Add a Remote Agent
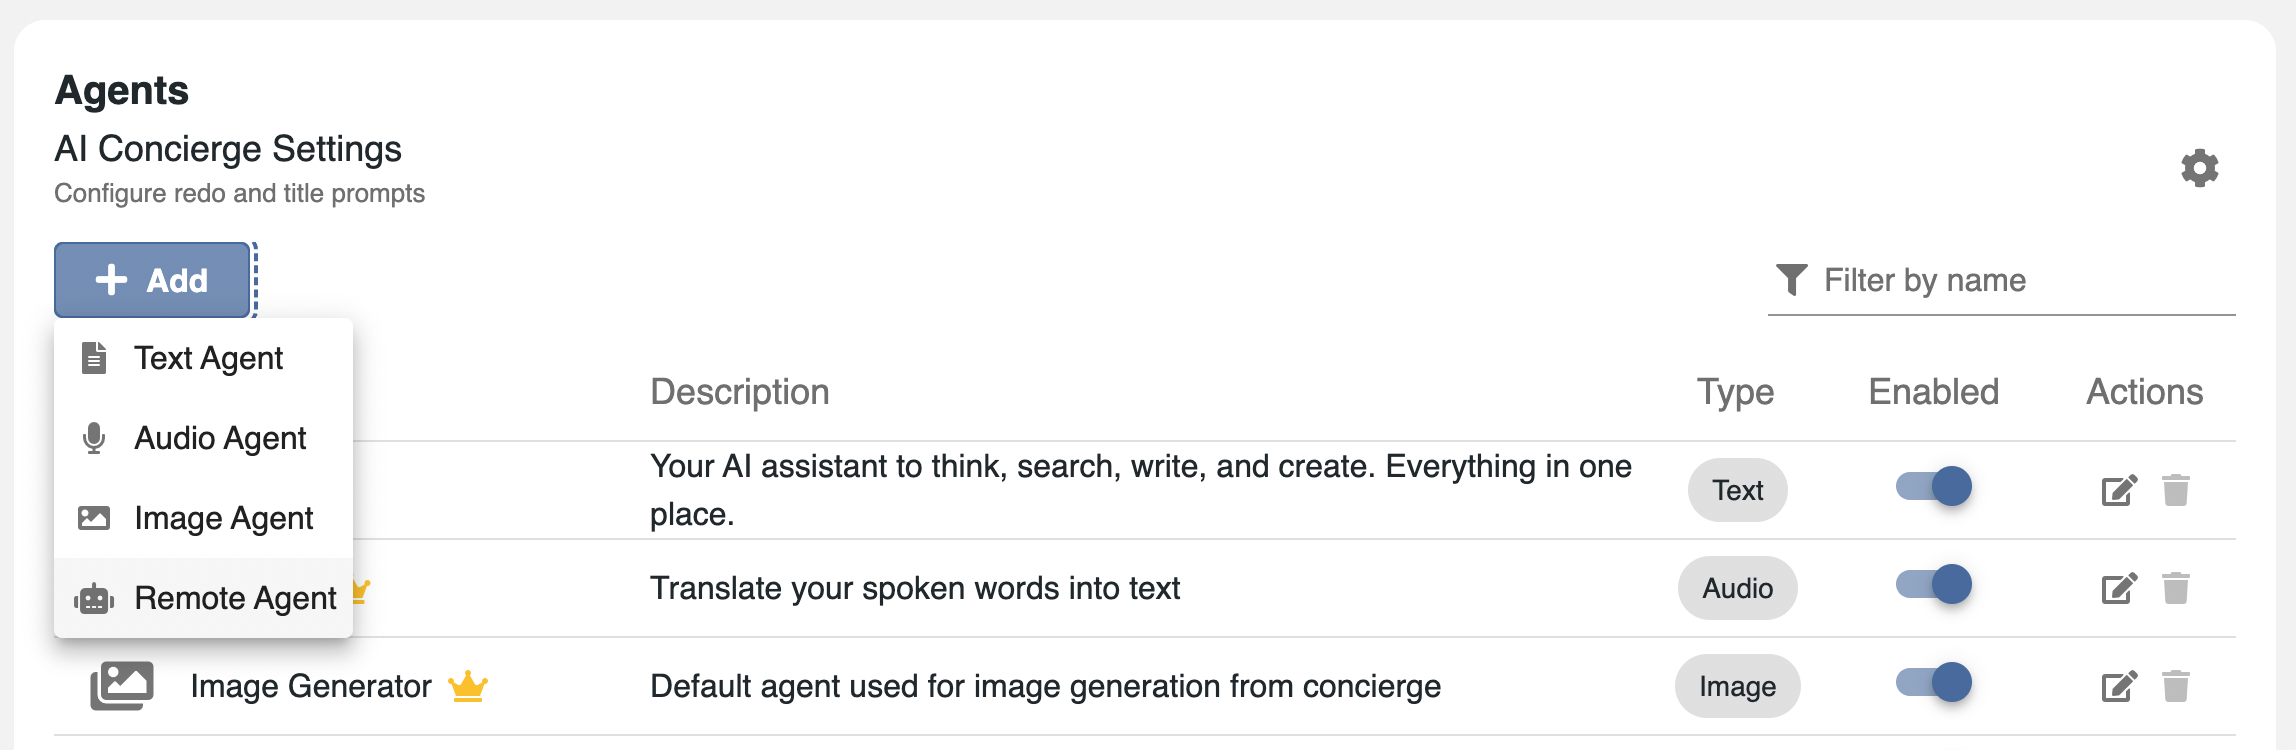2296x750 pixels. (x=235, y=598)
